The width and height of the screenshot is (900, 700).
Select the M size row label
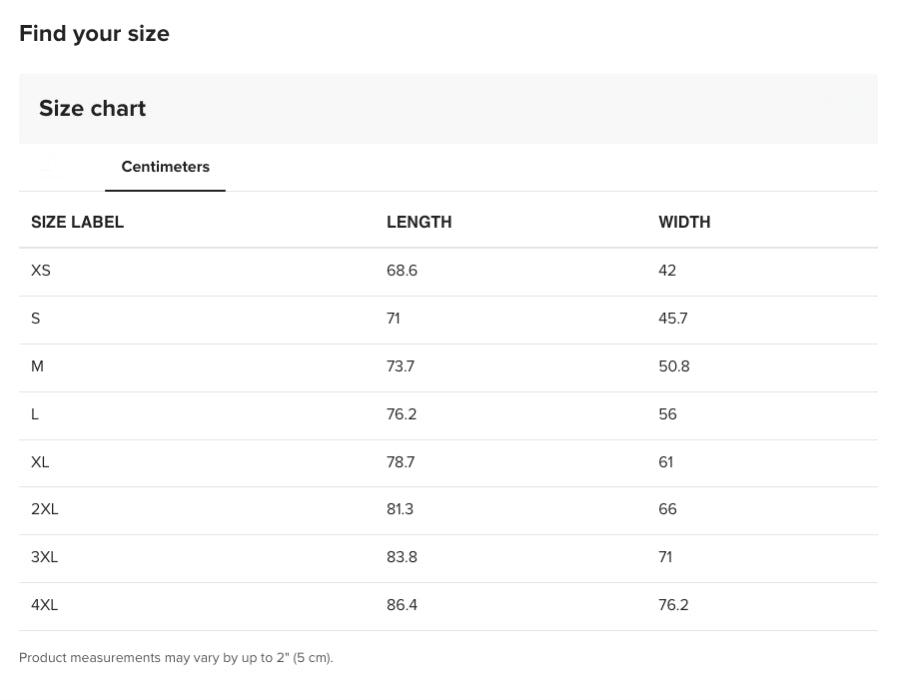38,366
